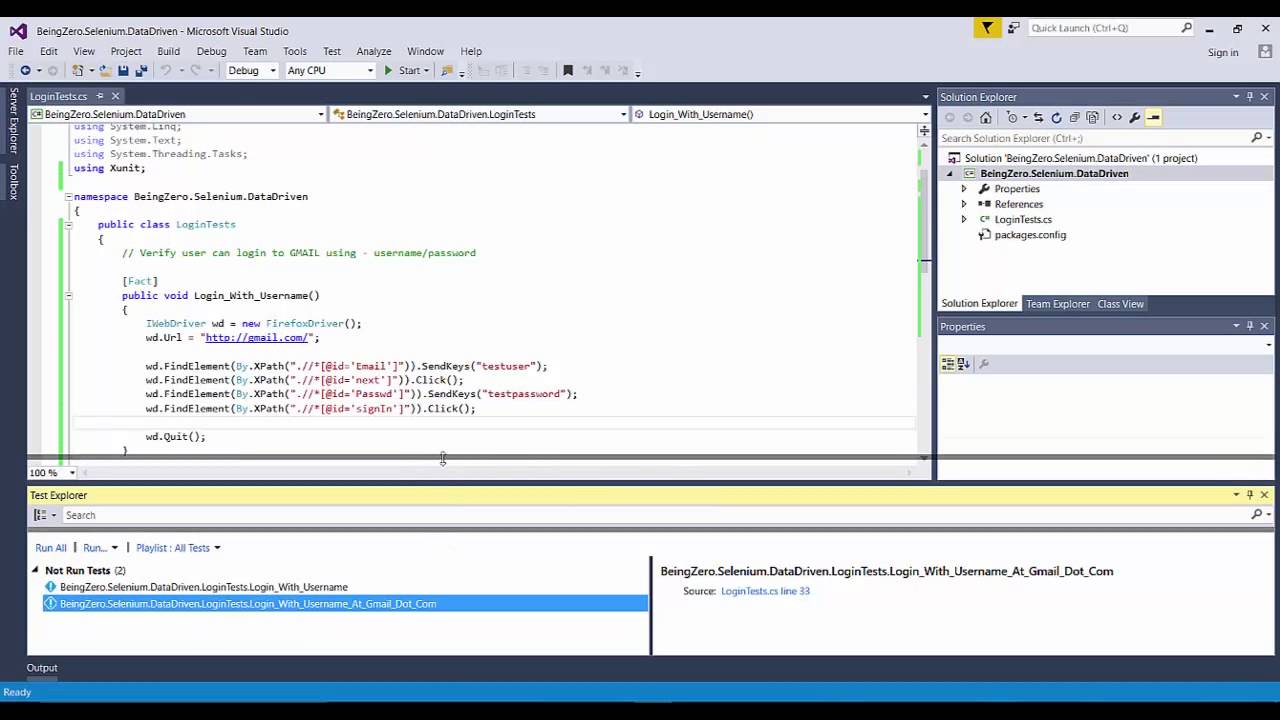The height and width of the screenshot is (720, 1280).
Task: Click the green Start debugging arrow
Action: (388, 71)
